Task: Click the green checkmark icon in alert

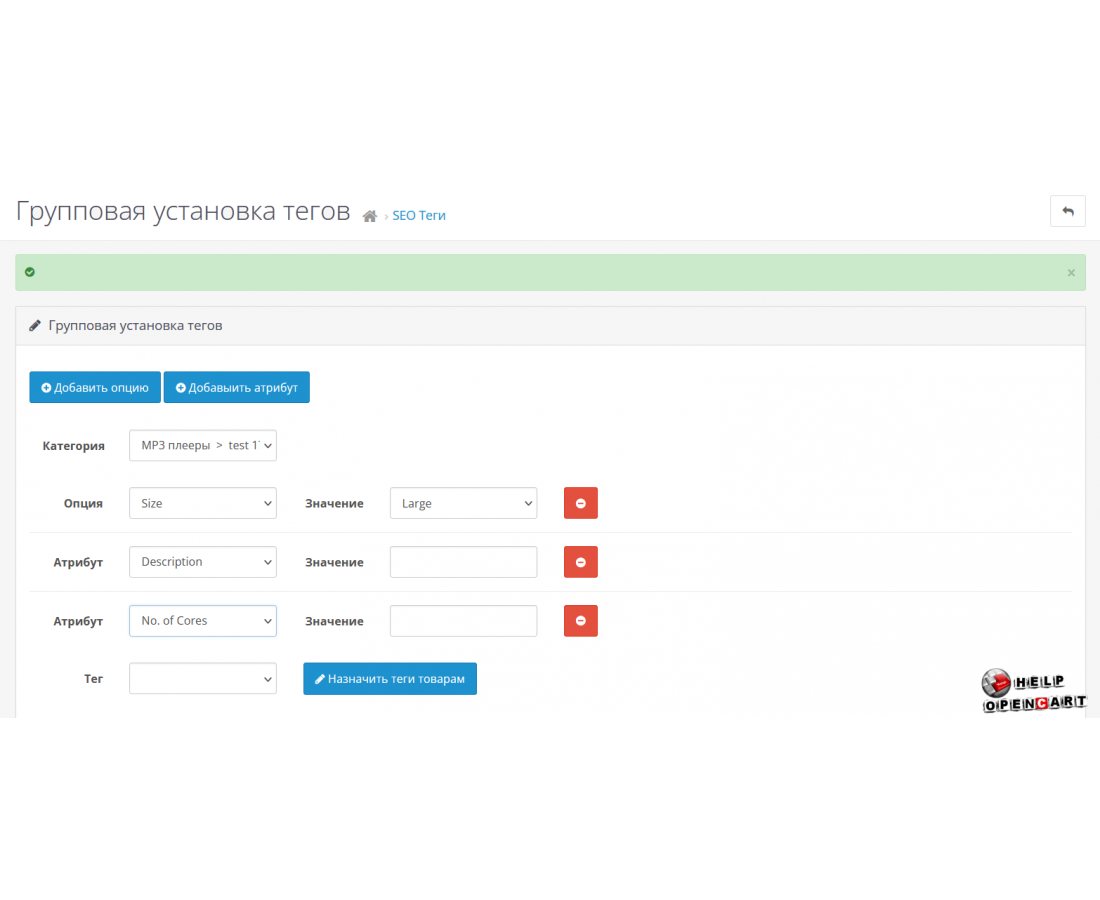Action: coord(30,272)
